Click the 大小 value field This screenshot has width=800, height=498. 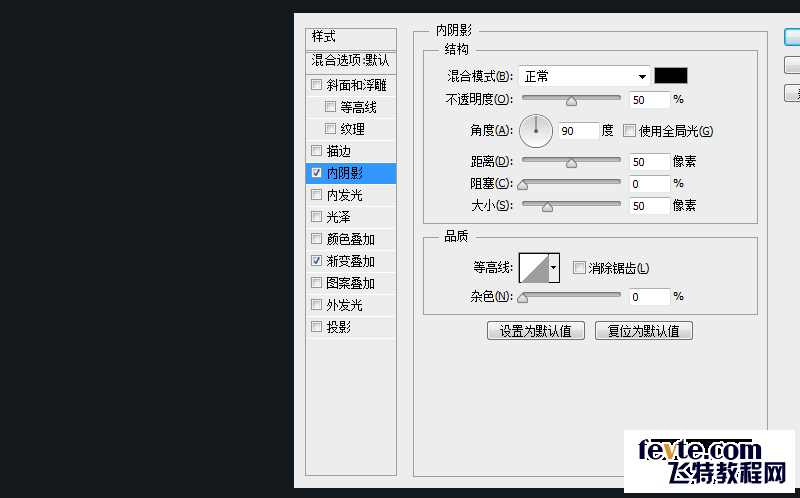tap(649, 206)
